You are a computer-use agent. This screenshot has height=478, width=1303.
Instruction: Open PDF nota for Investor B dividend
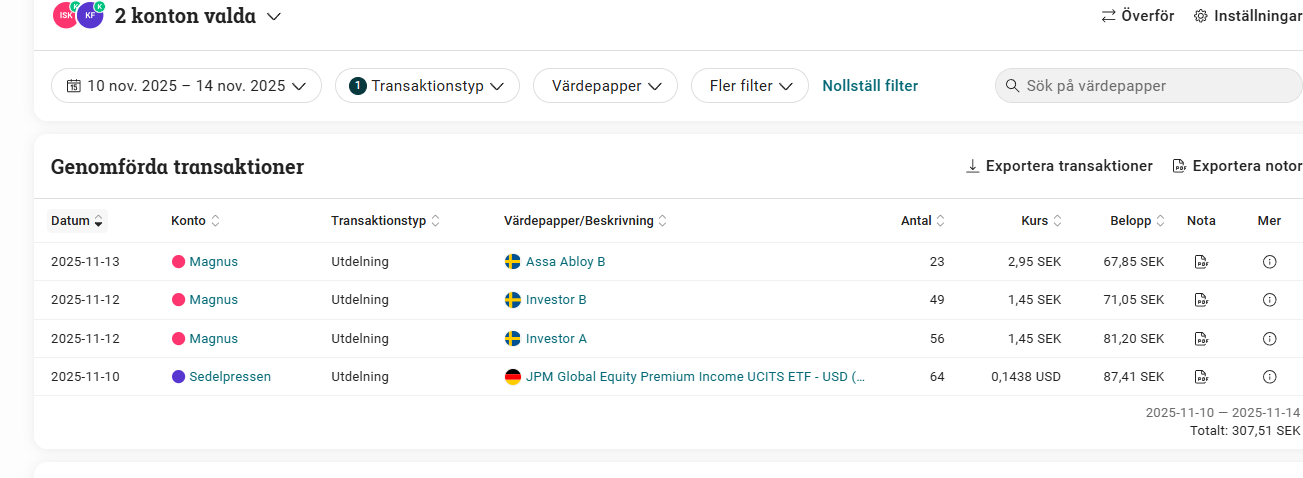click(1201, 300)
